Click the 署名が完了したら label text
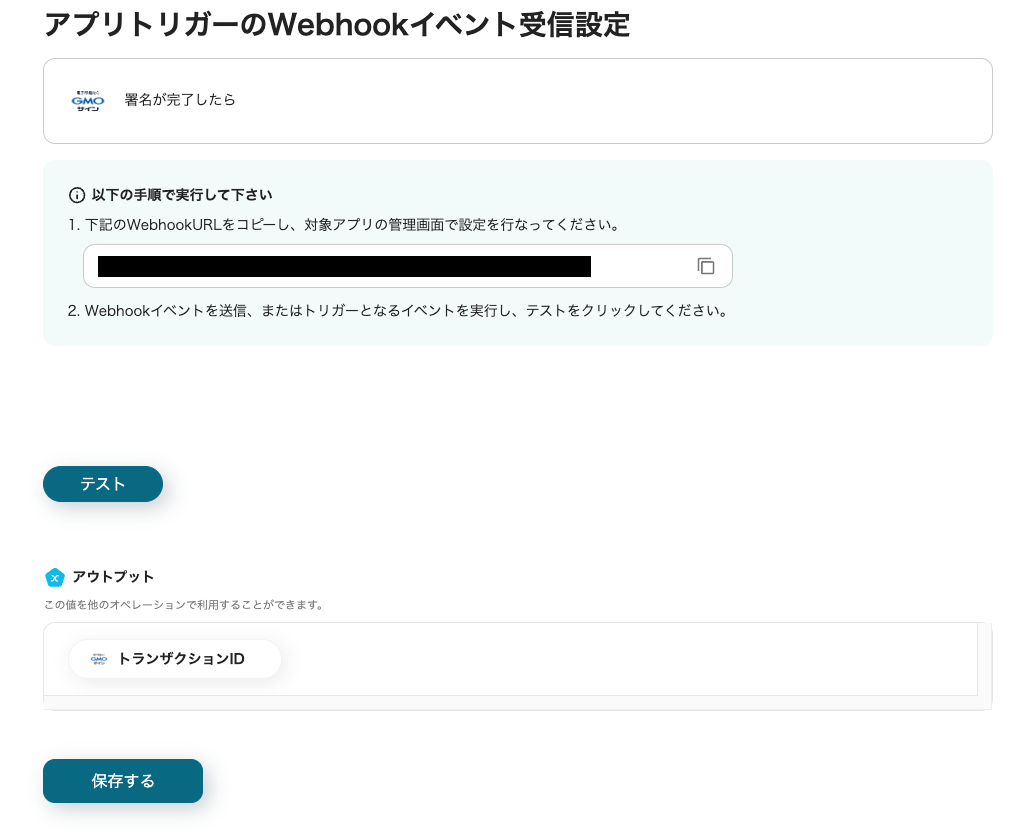 click(x=181, y=100)
